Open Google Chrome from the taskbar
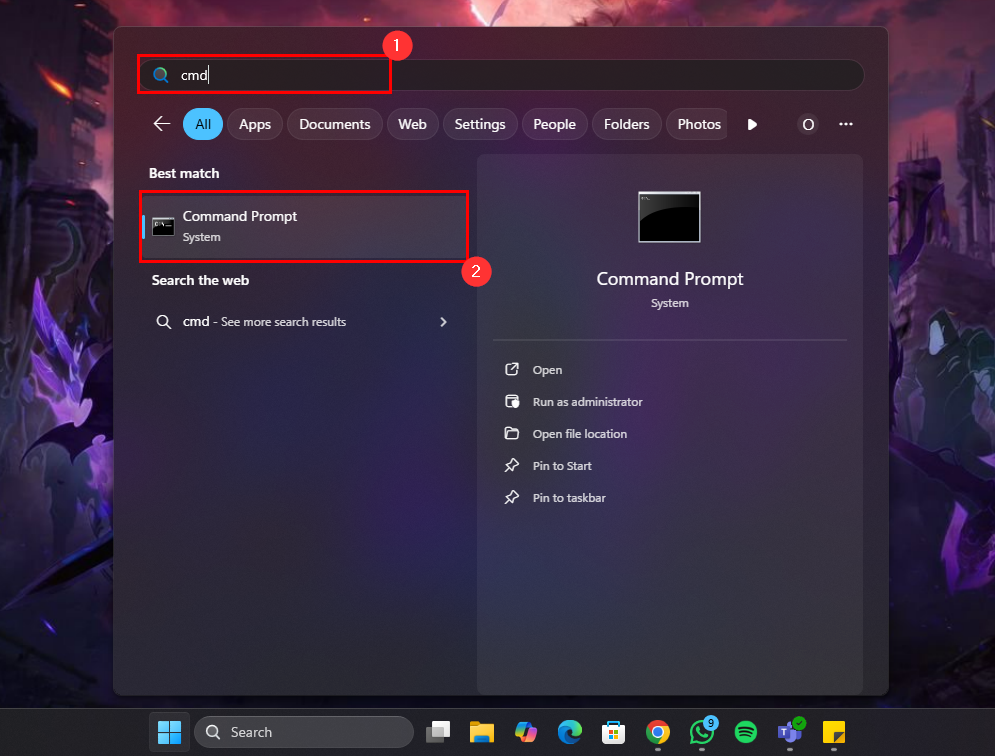This screenshot has height=756, width=995. coord(657,732)
